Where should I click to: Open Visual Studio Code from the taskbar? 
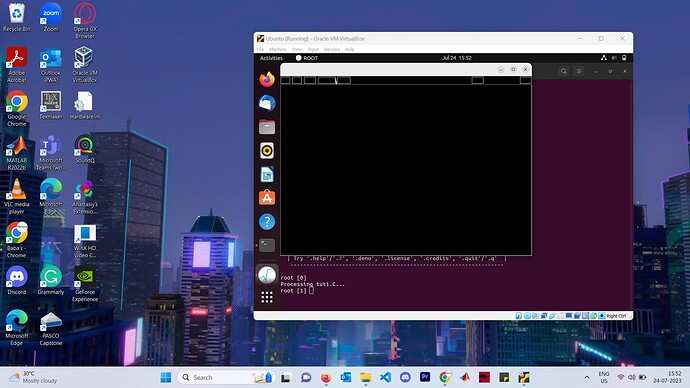pyautogui.click(x=385, y=377)
